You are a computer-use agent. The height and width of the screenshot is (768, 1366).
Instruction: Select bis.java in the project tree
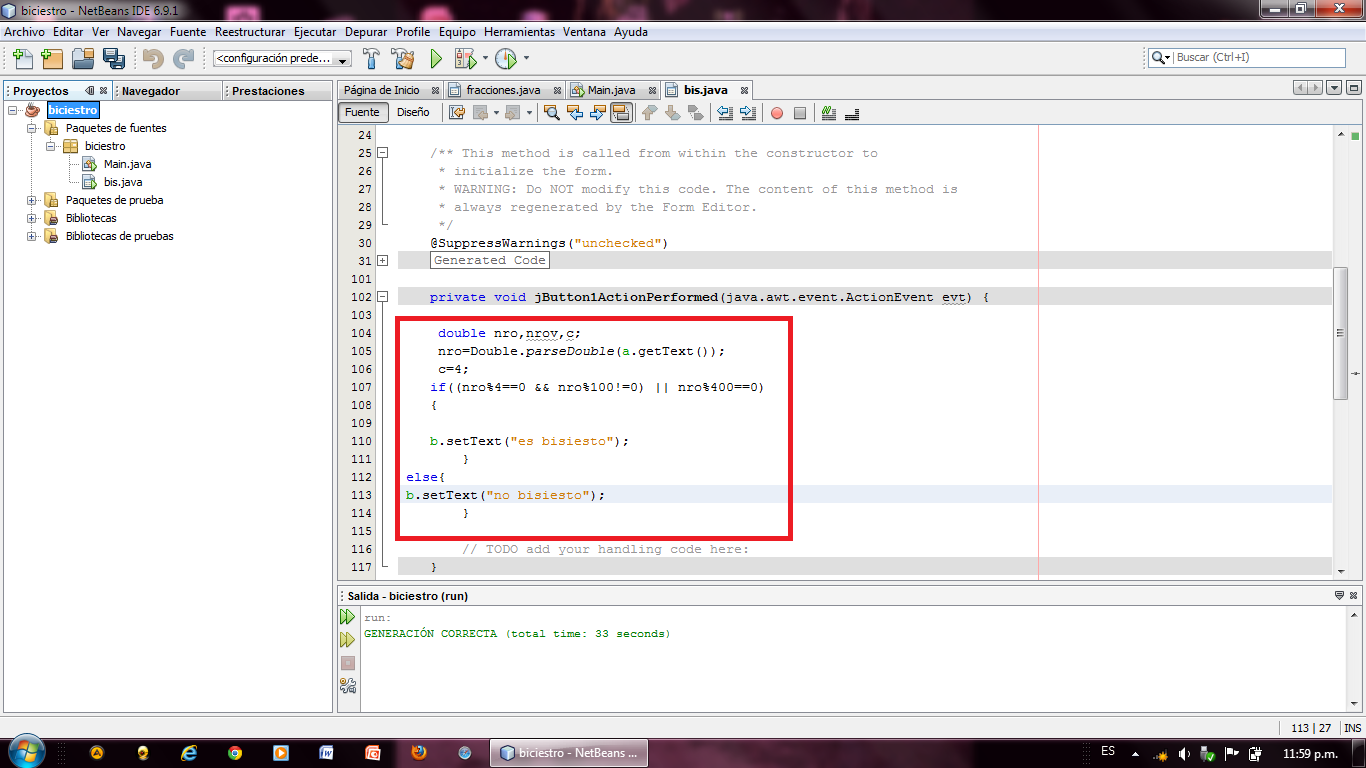[124, 182]
